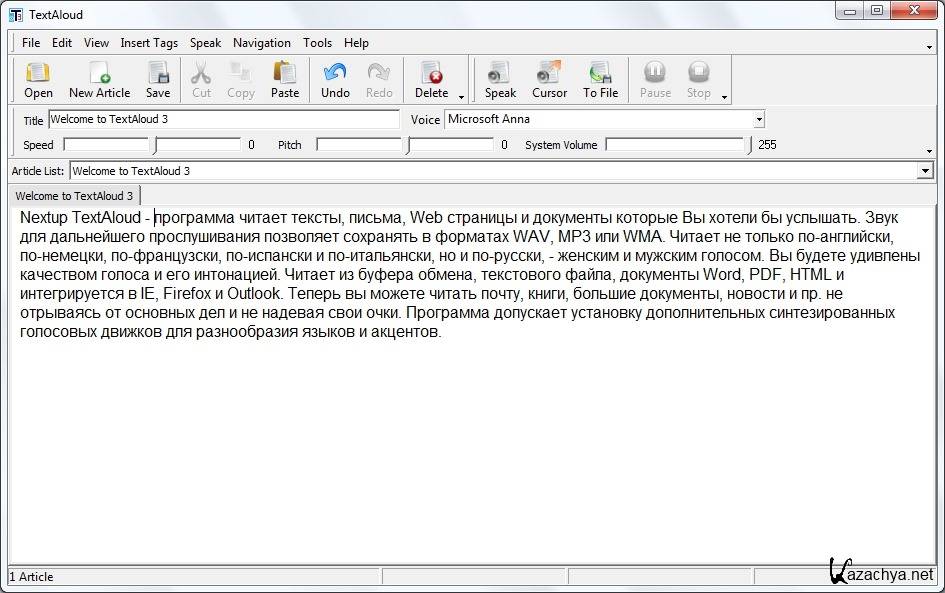Select the Welcome to TextAloud 3 tab
The image size is (945, 593).
coord(74,196)
